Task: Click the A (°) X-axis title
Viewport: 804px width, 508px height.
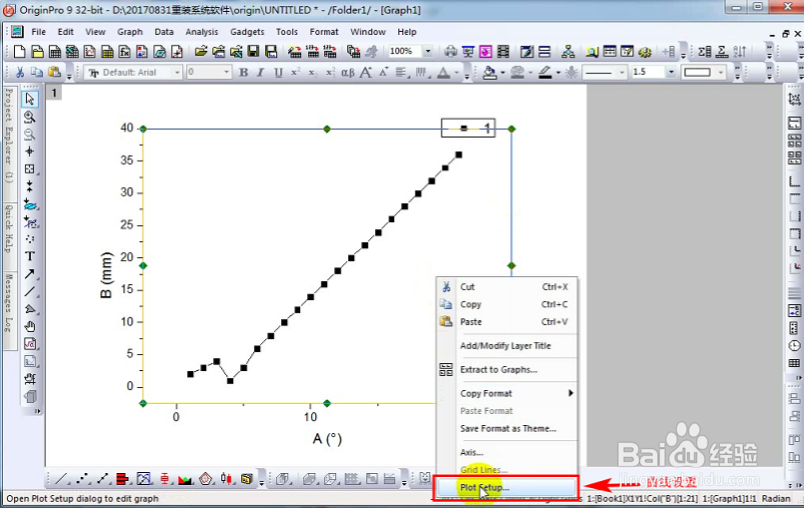Action: (327, 439)
